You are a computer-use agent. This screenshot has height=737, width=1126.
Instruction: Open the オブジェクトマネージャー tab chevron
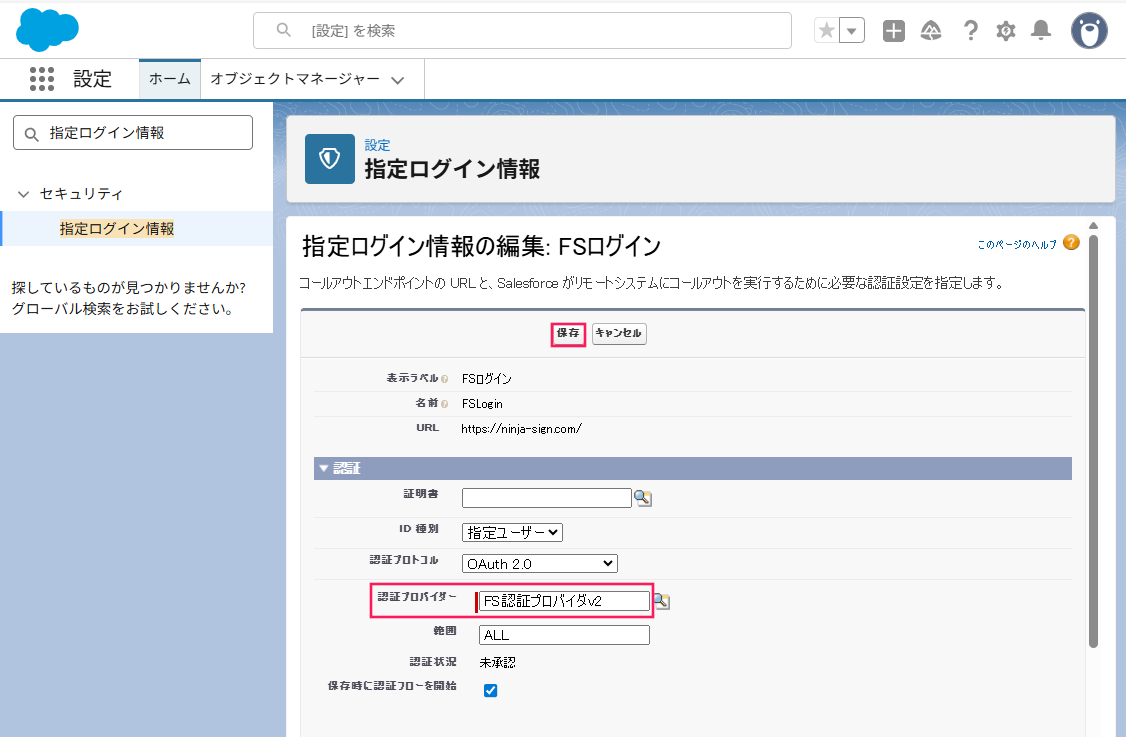[397, 80]
